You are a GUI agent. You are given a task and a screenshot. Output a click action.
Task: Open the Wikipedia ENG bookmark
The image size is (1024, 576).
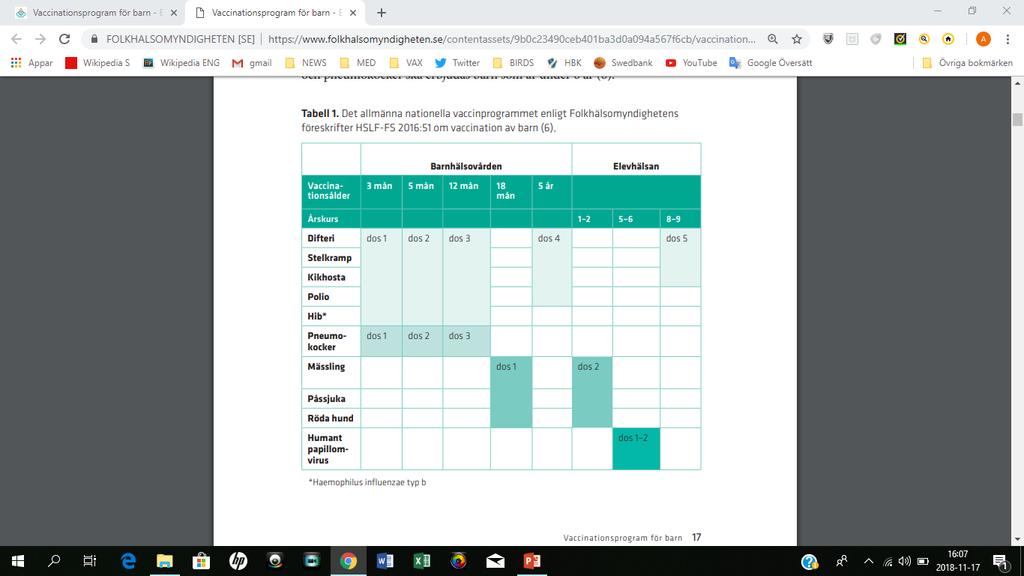(x=181, y=63)
